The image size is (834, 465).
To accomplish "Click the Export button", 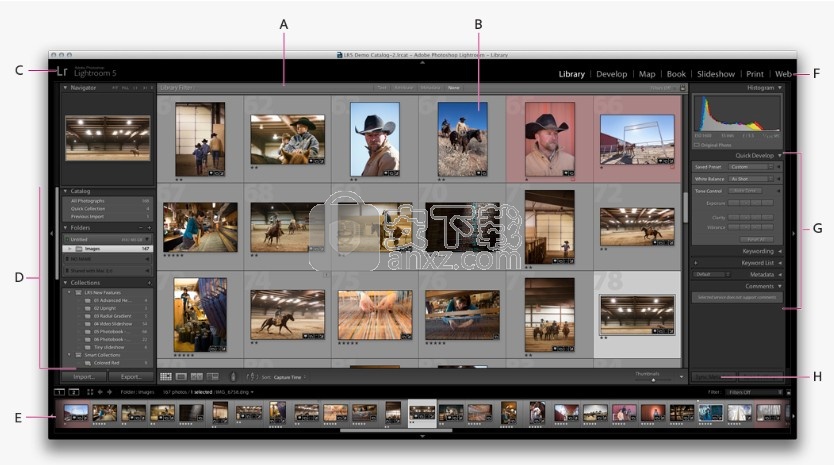I will tap(131, 377).
